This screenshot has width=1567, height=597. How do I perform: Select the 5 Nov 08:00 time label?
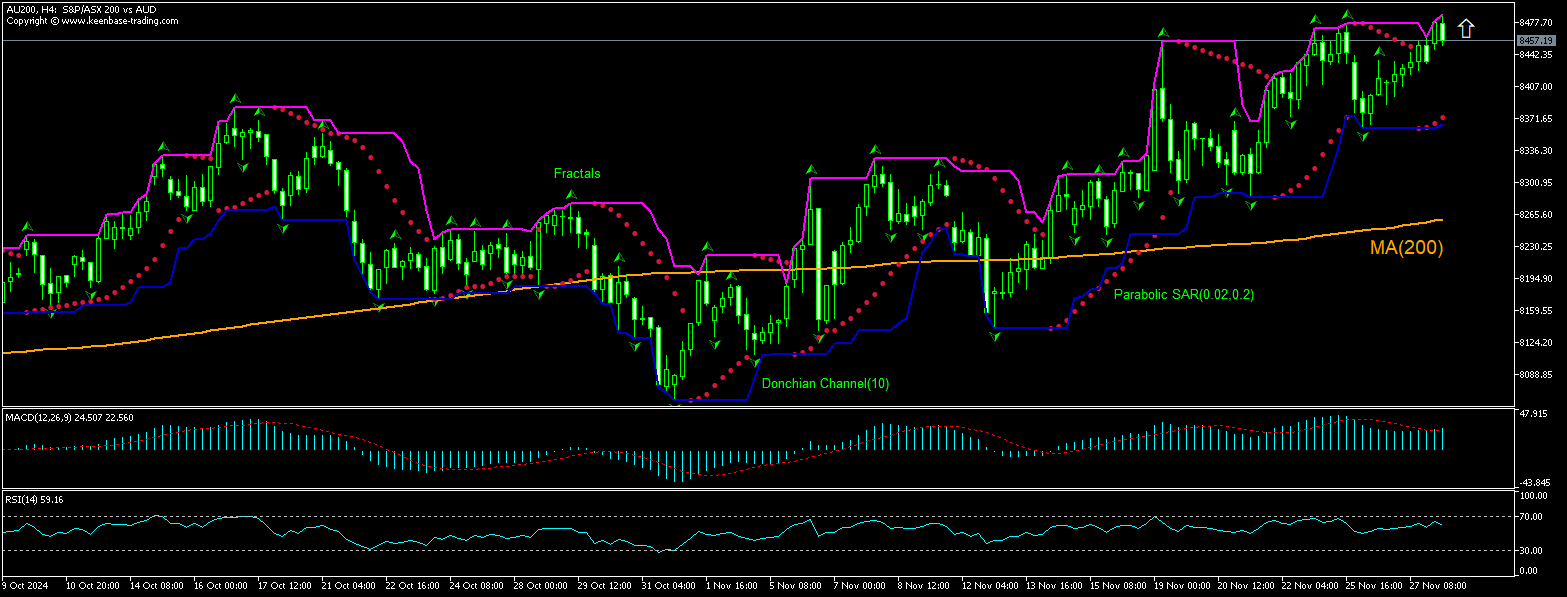[795, 584]
